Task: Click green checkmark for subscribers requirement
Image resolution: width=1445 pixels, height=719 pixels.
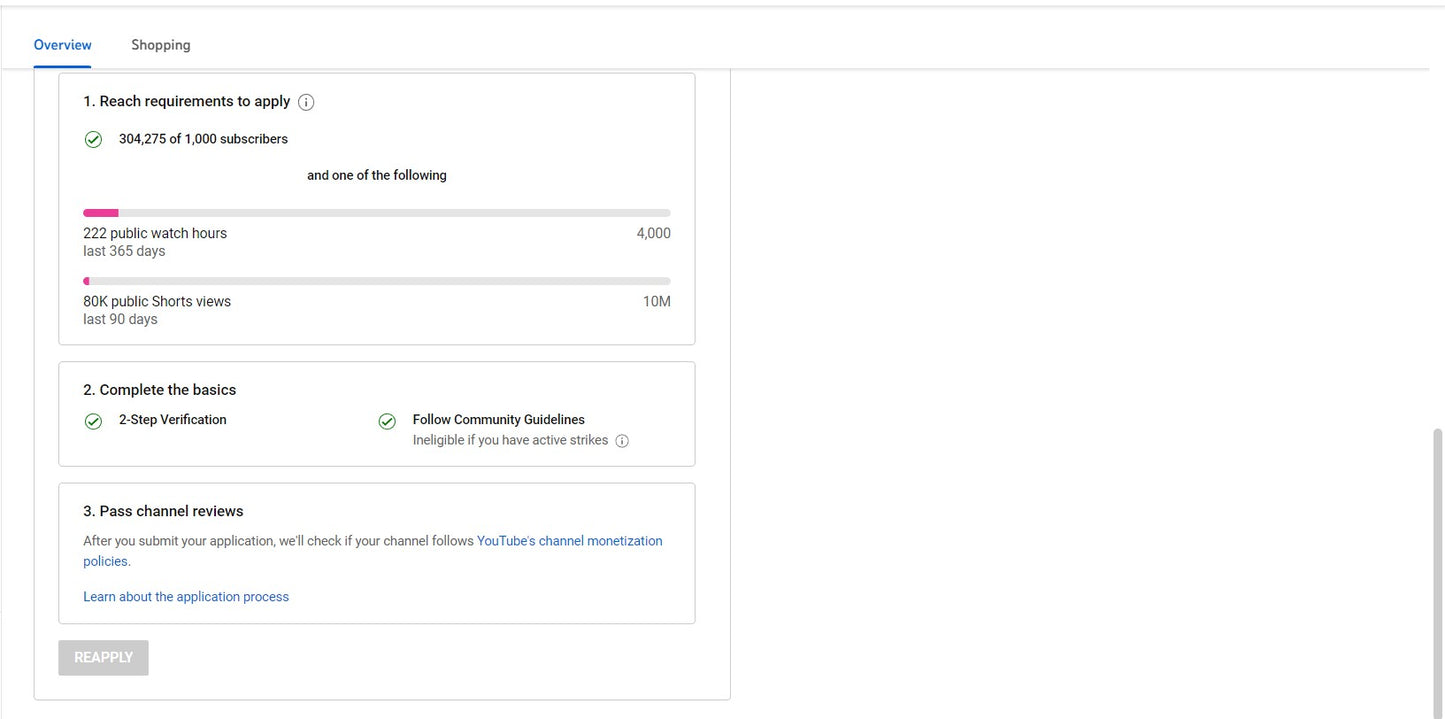Action: [x=93, y=140]
